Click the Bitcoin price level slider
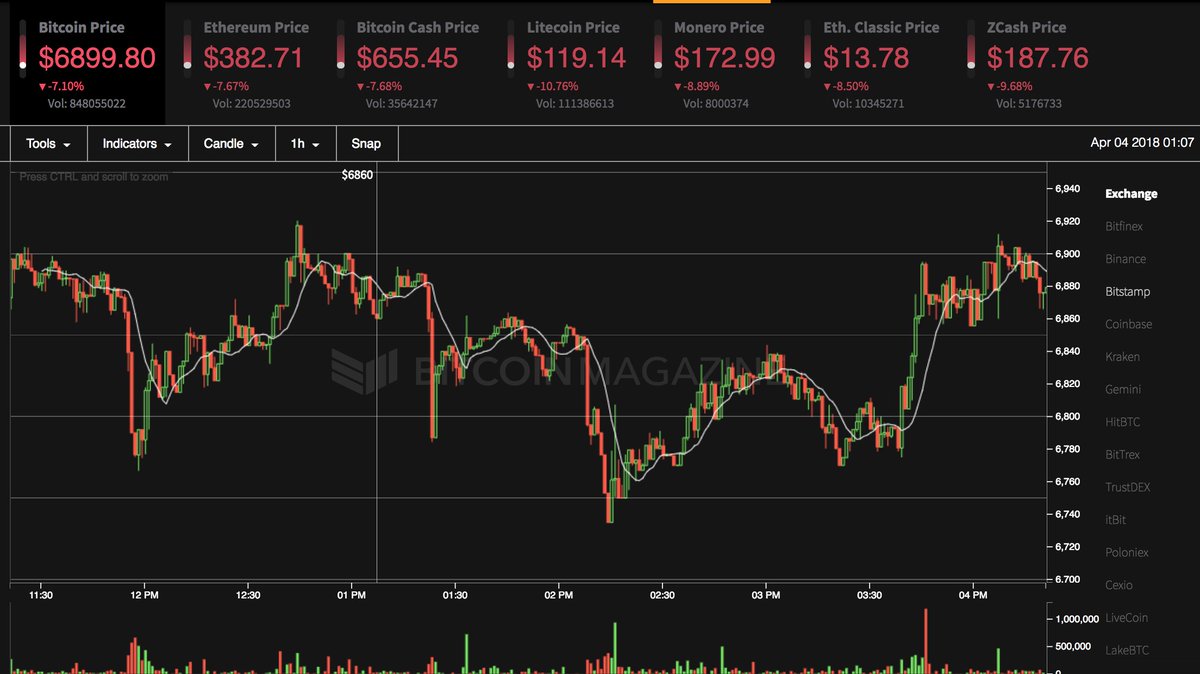 point(23,48)
